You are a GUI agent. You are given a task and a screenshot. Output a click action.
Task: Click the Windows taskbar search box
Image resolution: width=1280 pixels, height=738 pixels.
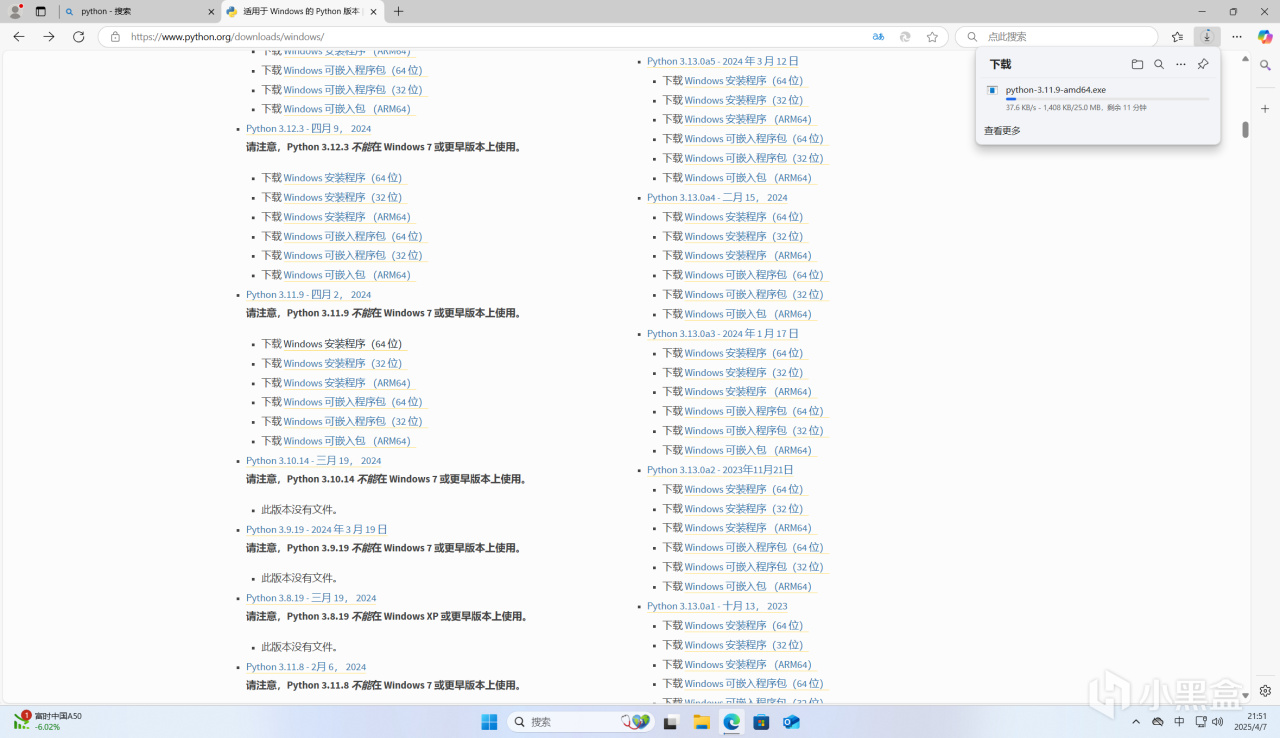click(x=580, y=722)
